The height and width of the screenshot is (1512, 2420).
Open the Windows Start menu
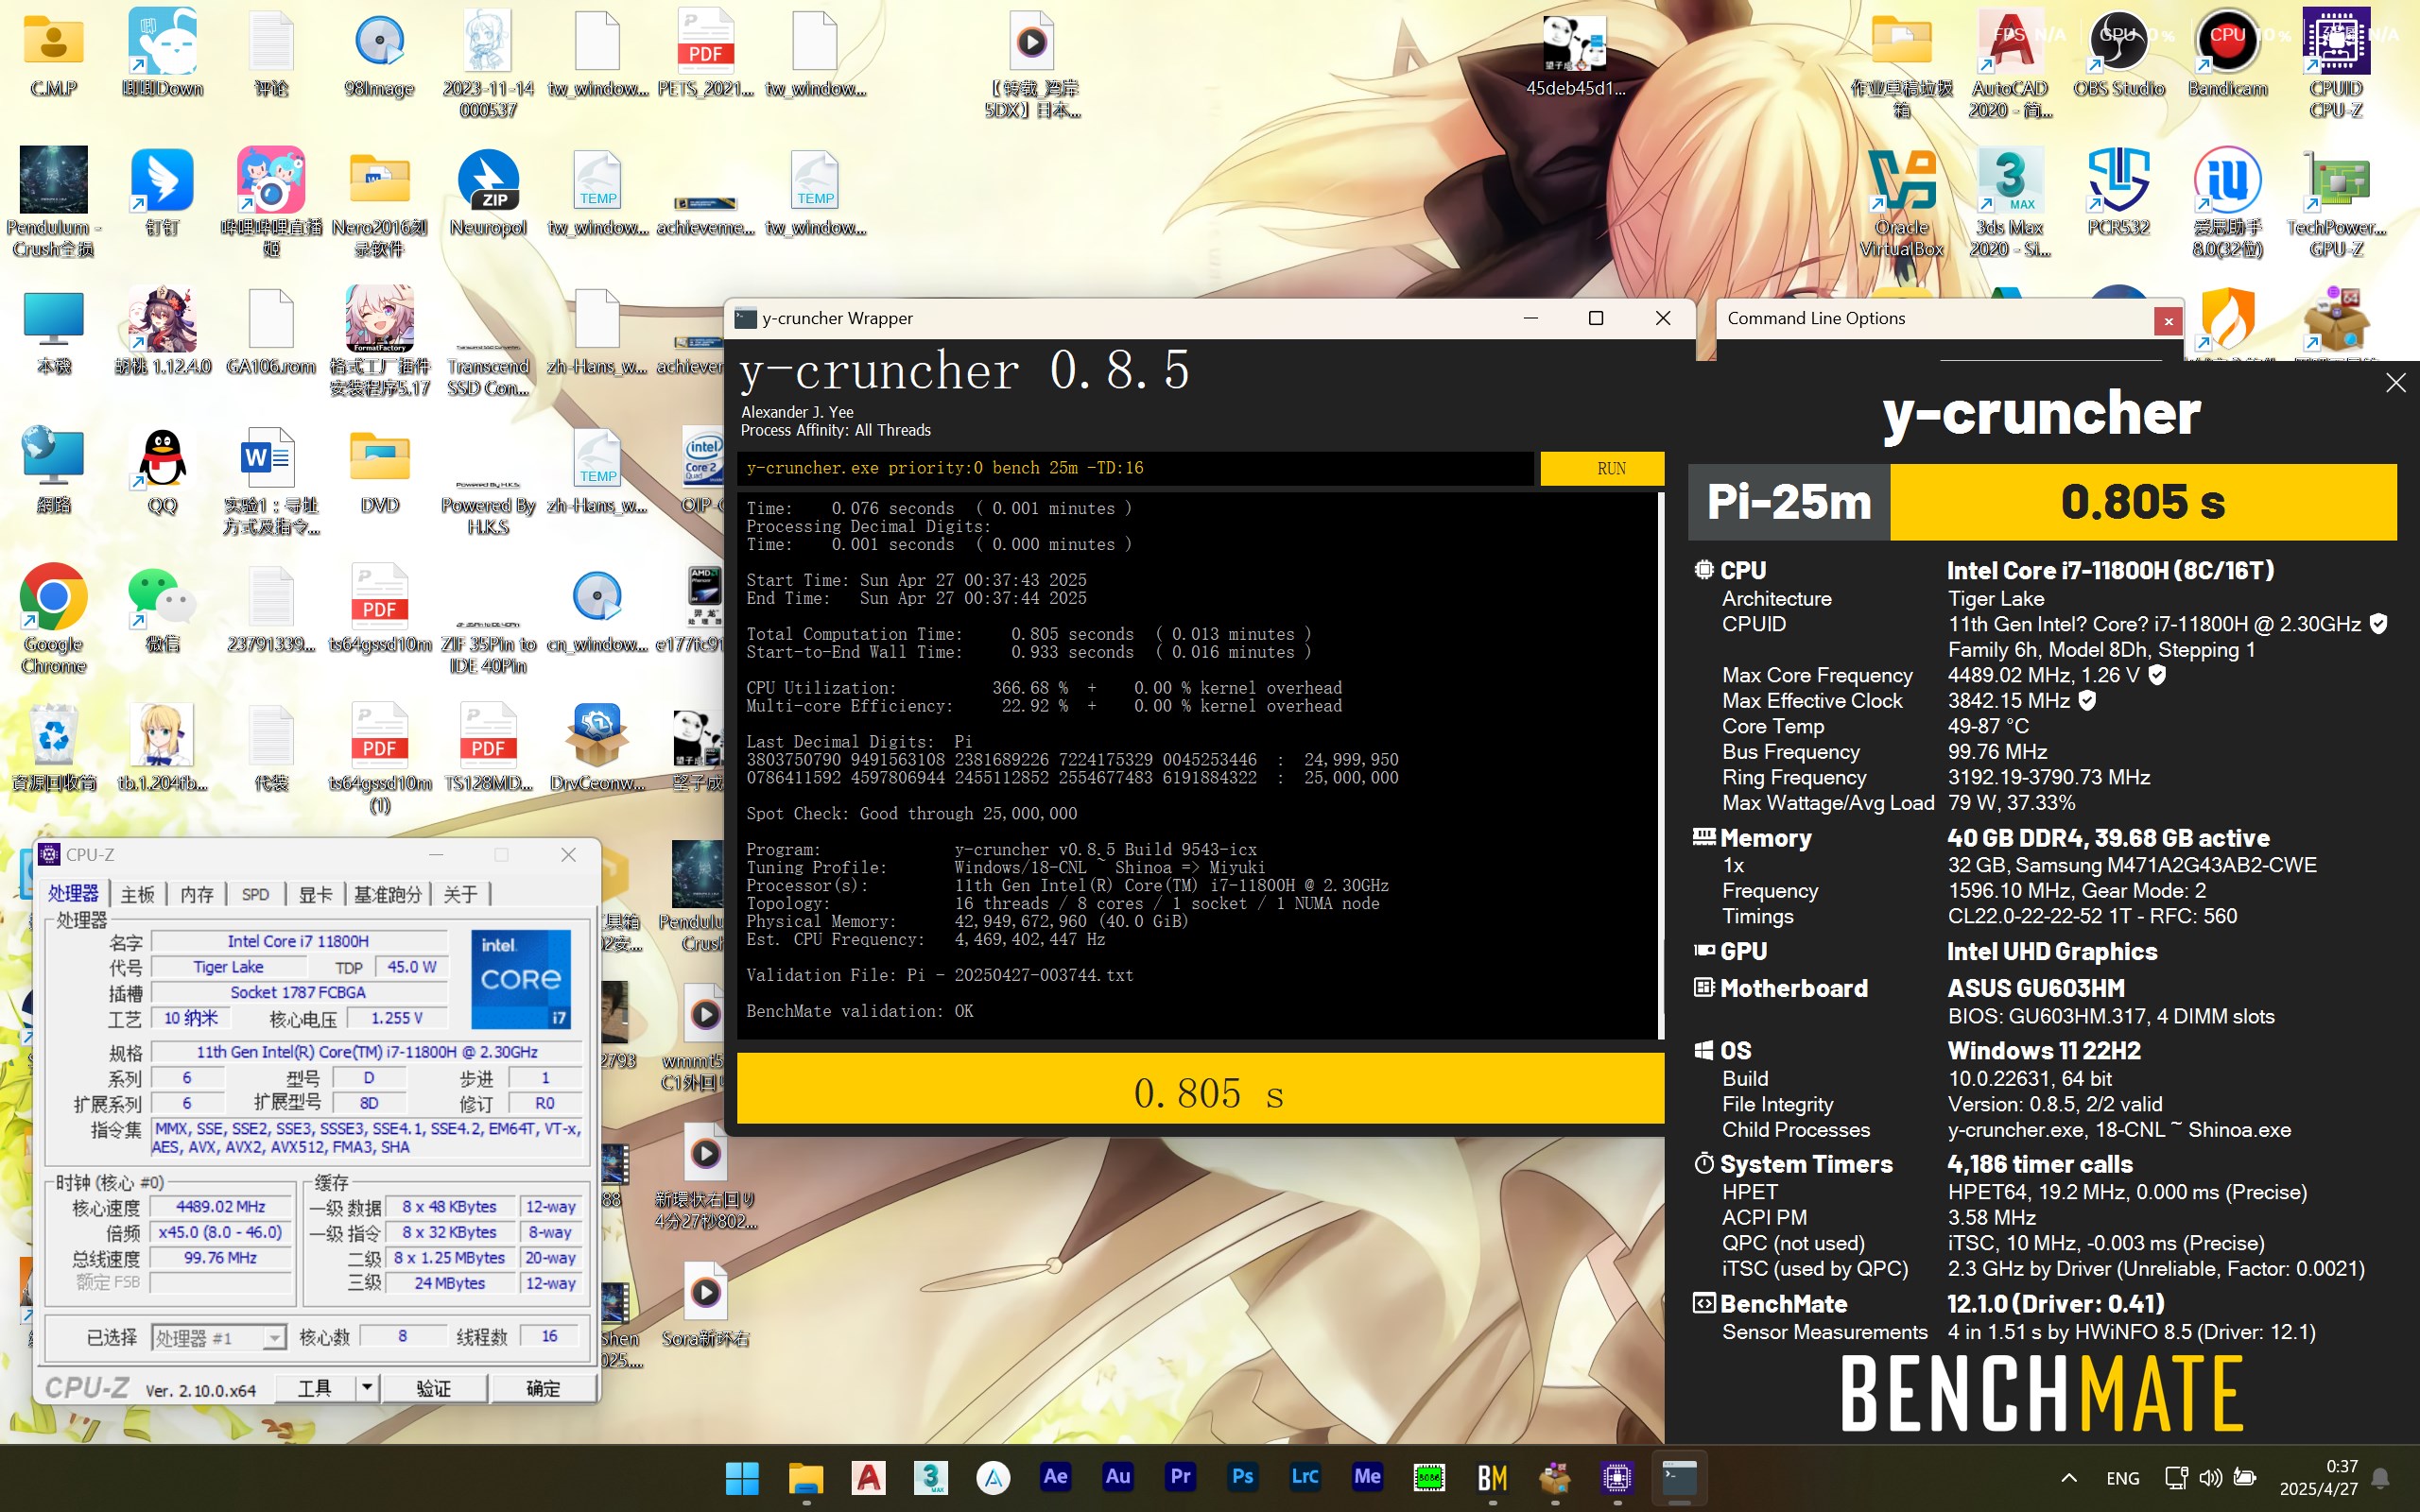742,1477
